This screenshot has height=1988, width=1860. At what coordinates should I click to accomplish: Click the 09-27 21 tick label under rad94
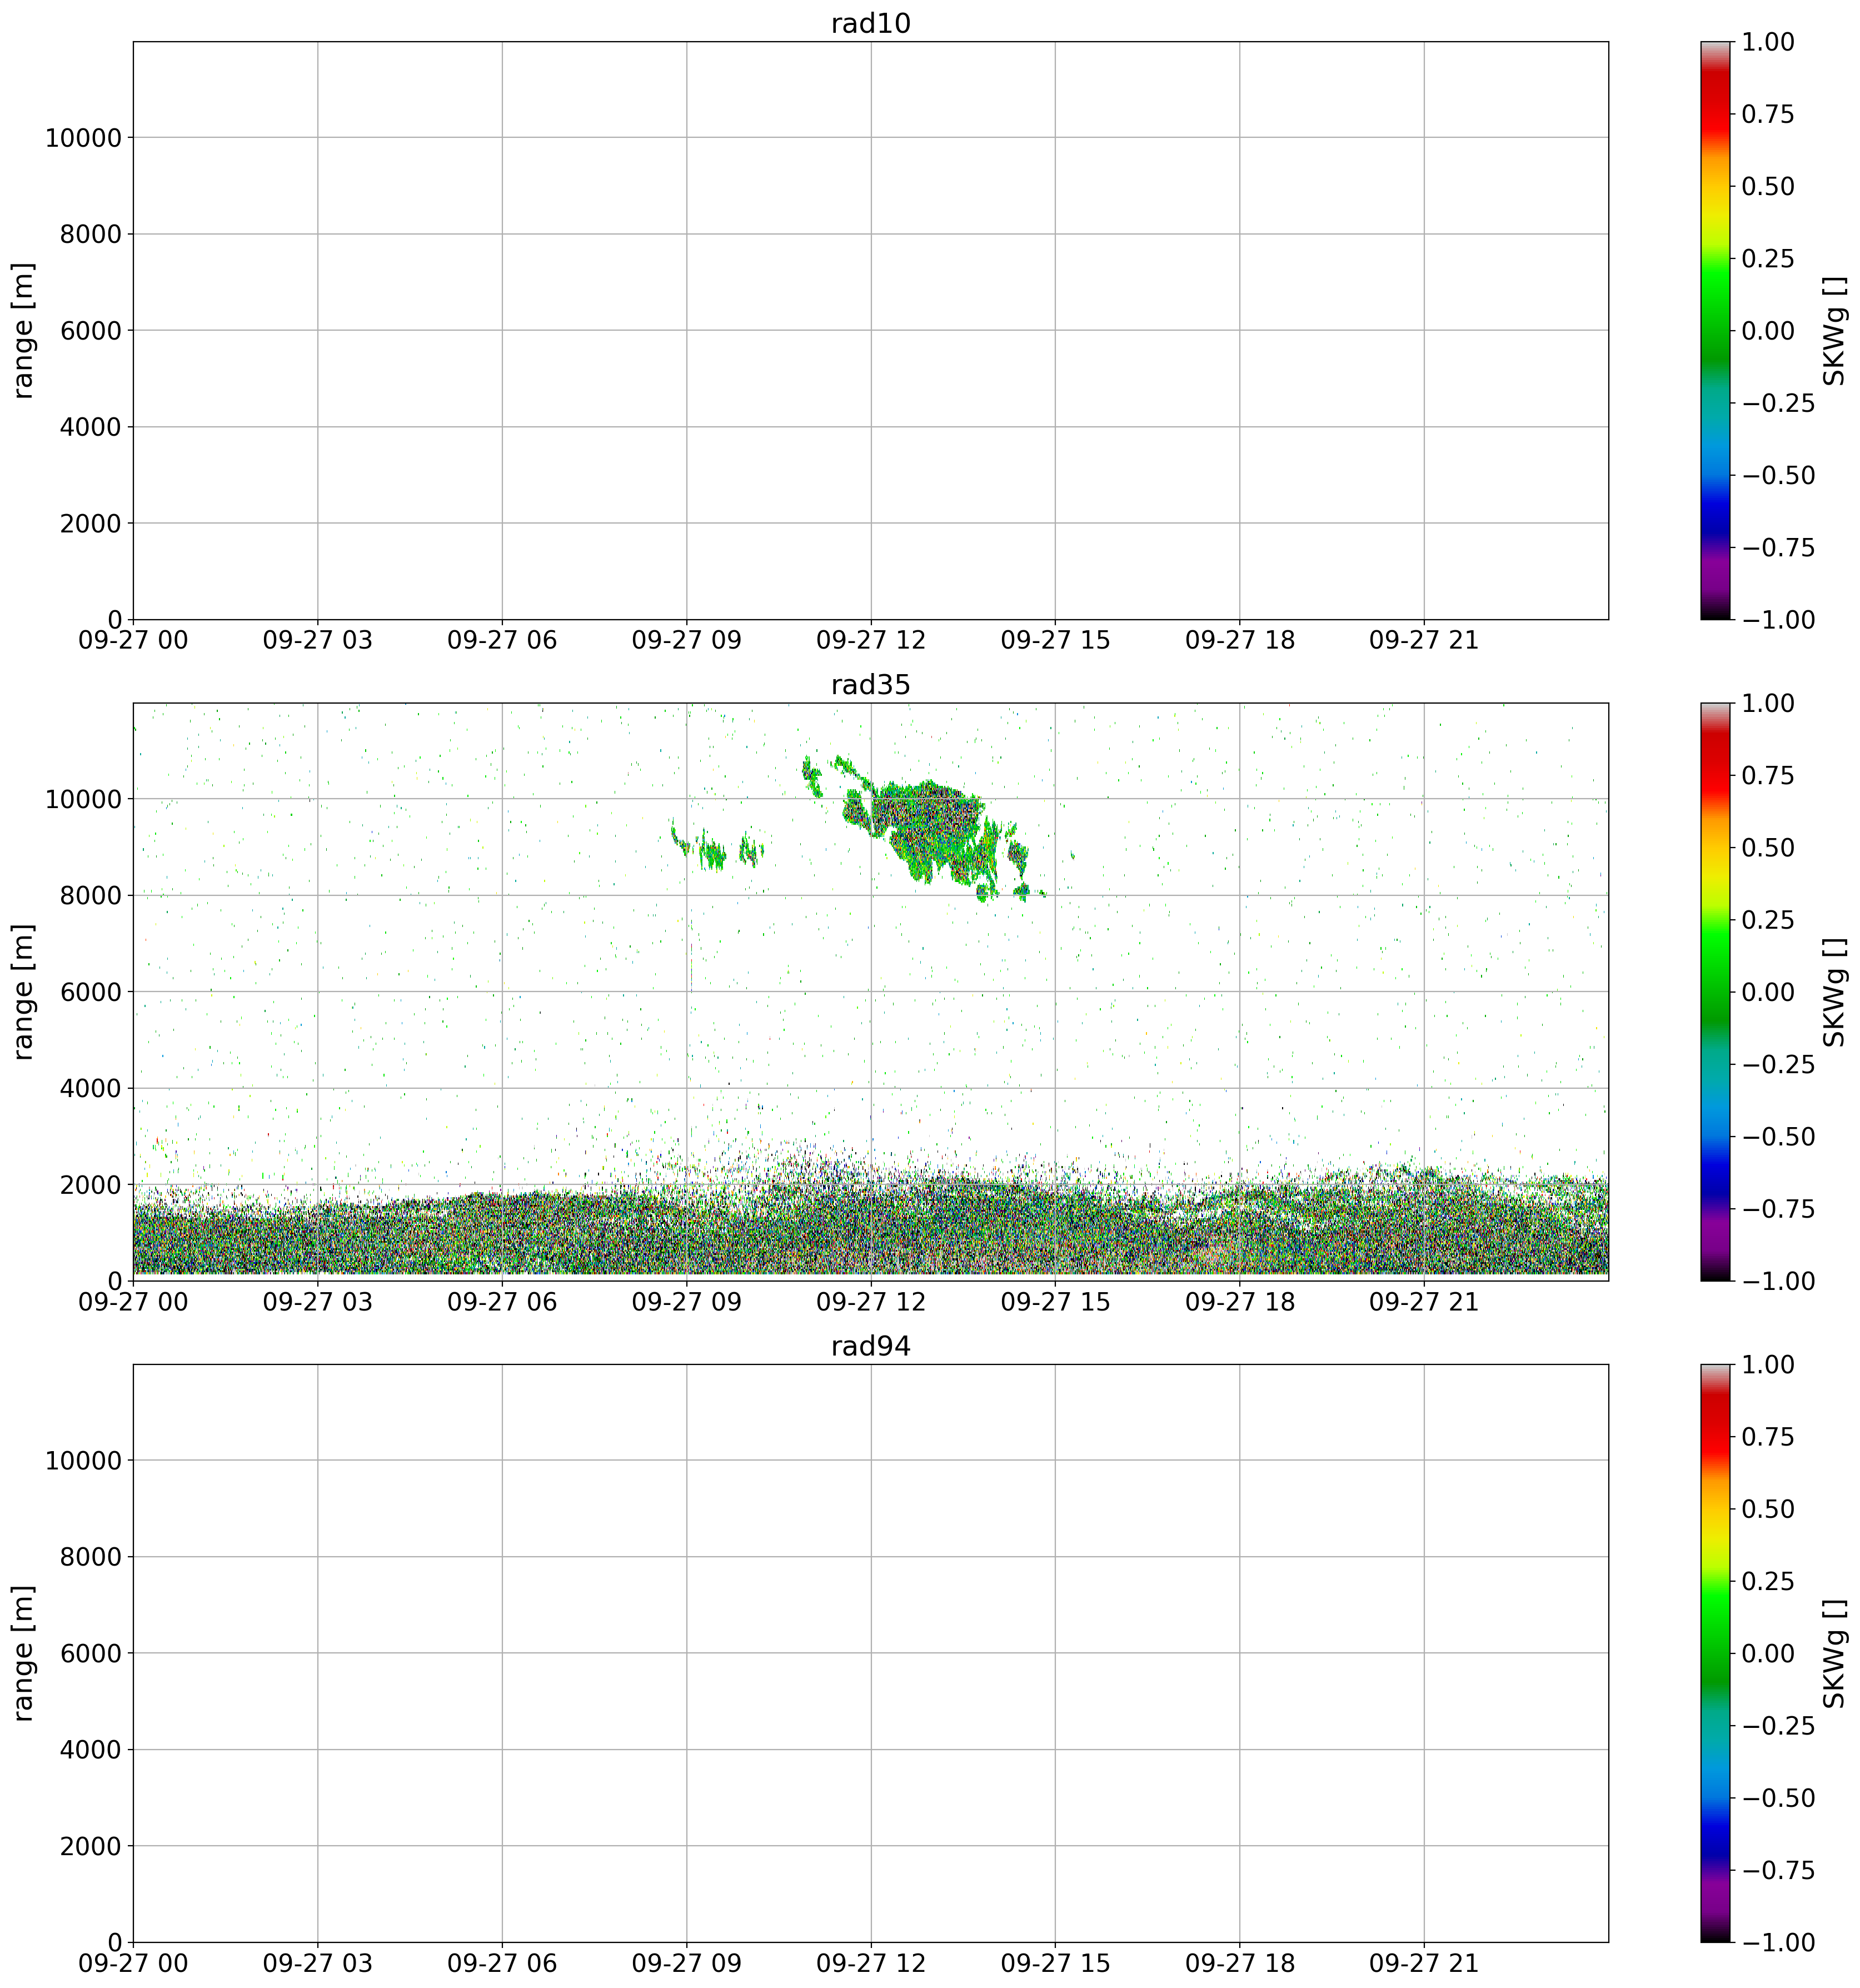pos(1423,1963)
